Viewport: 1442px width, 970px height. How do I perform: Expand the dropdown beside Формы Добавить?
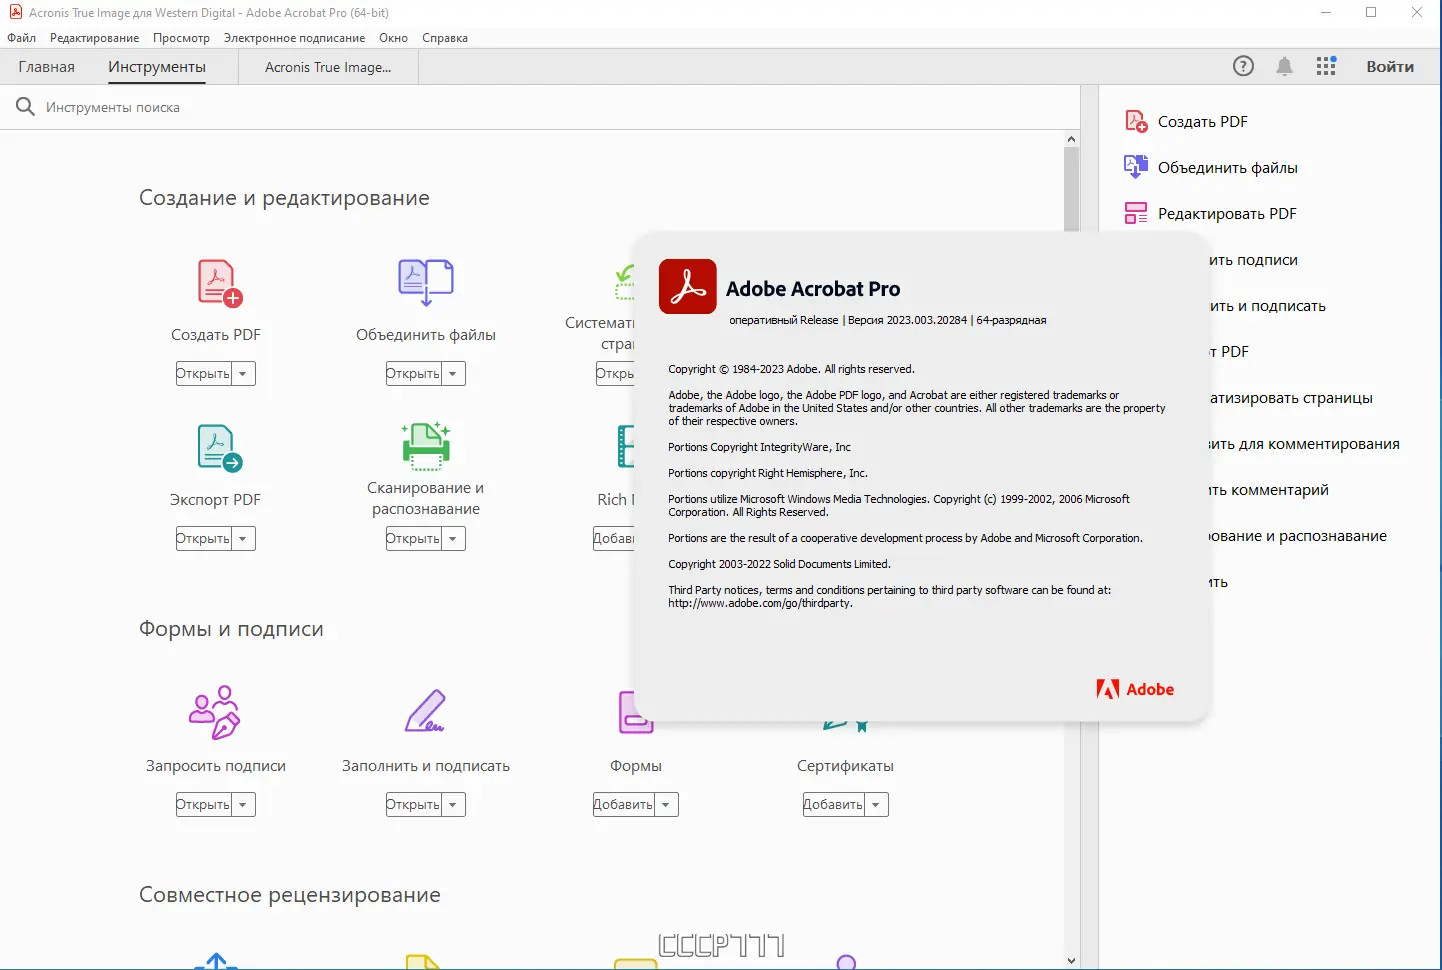click(667, 803)
